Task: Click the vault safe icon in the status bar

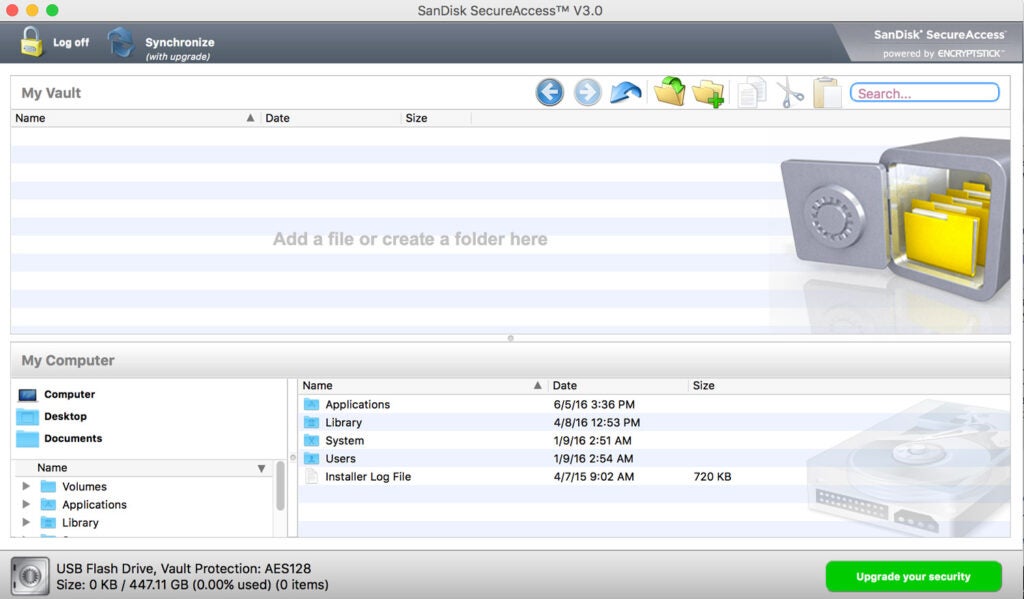Action: pos(29,576)
